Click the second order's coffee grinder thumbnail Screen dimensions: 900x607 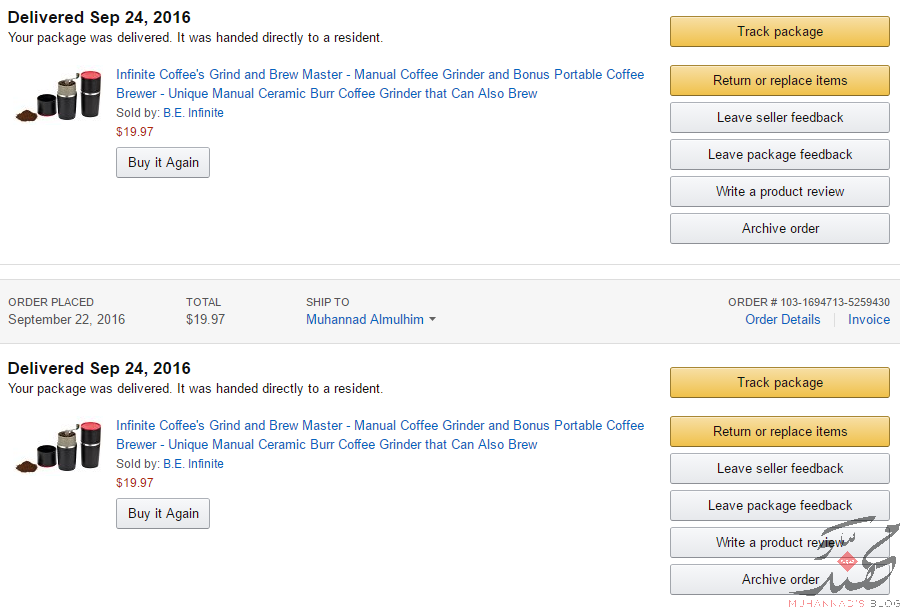pyautogui.click(x=59, y=447)
